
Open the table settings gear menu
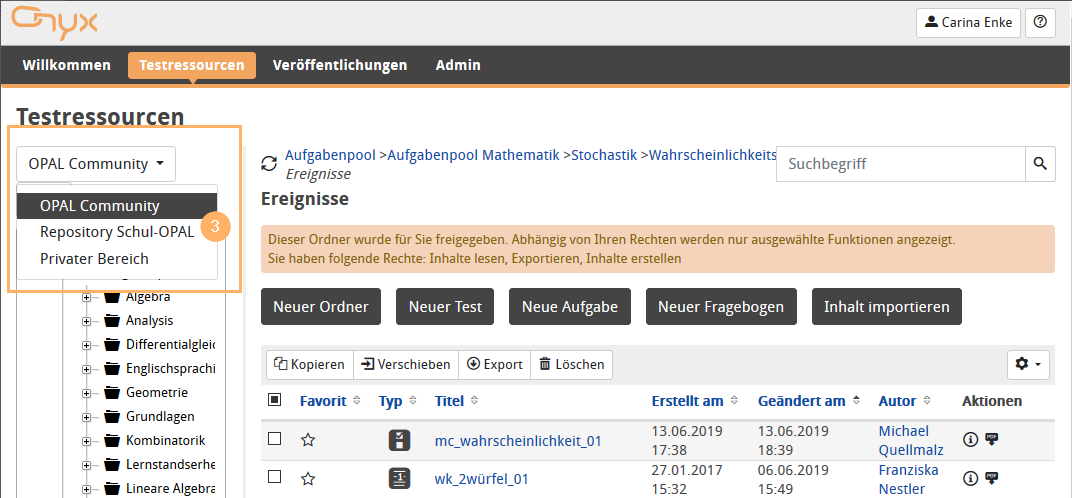pos(1028,365)
